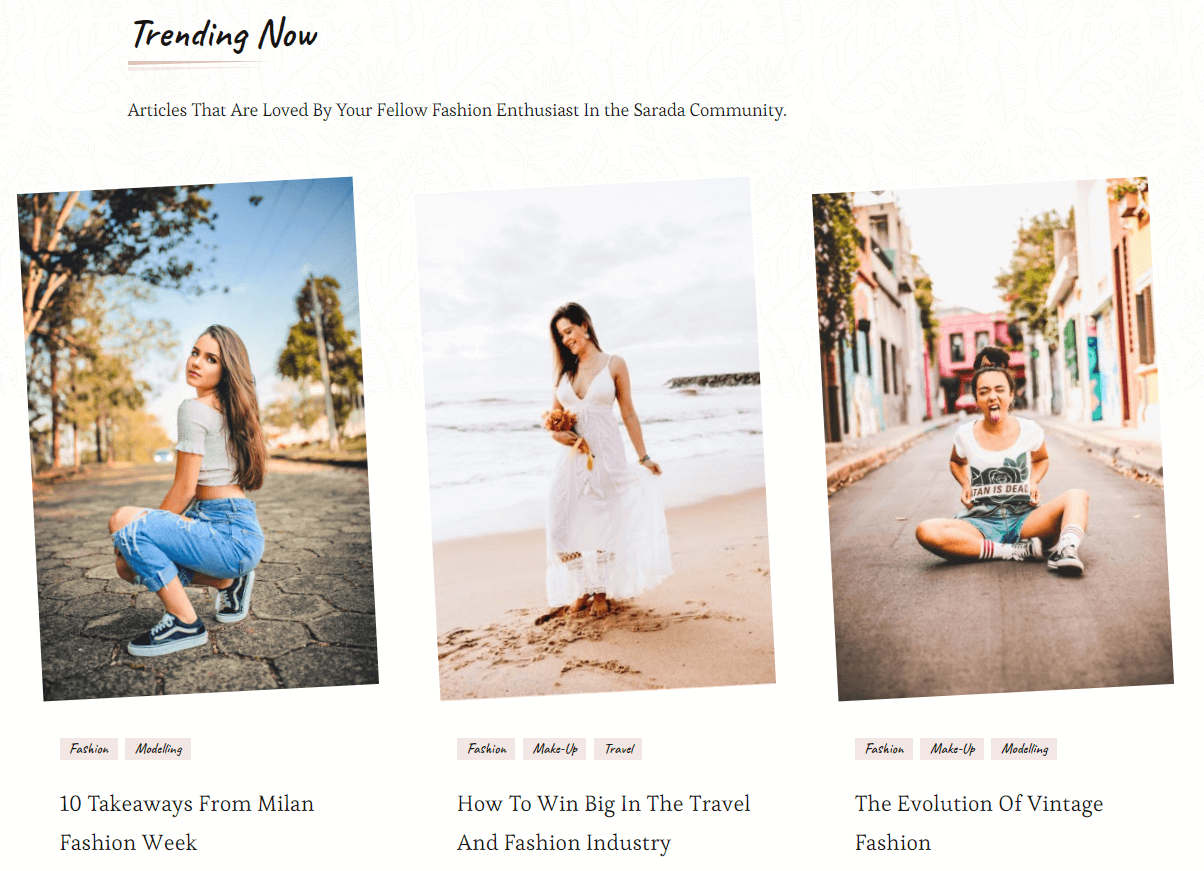1204x871 pixels.
Task: Click the blue sneaker in first photo
Action: pos(167,635)
